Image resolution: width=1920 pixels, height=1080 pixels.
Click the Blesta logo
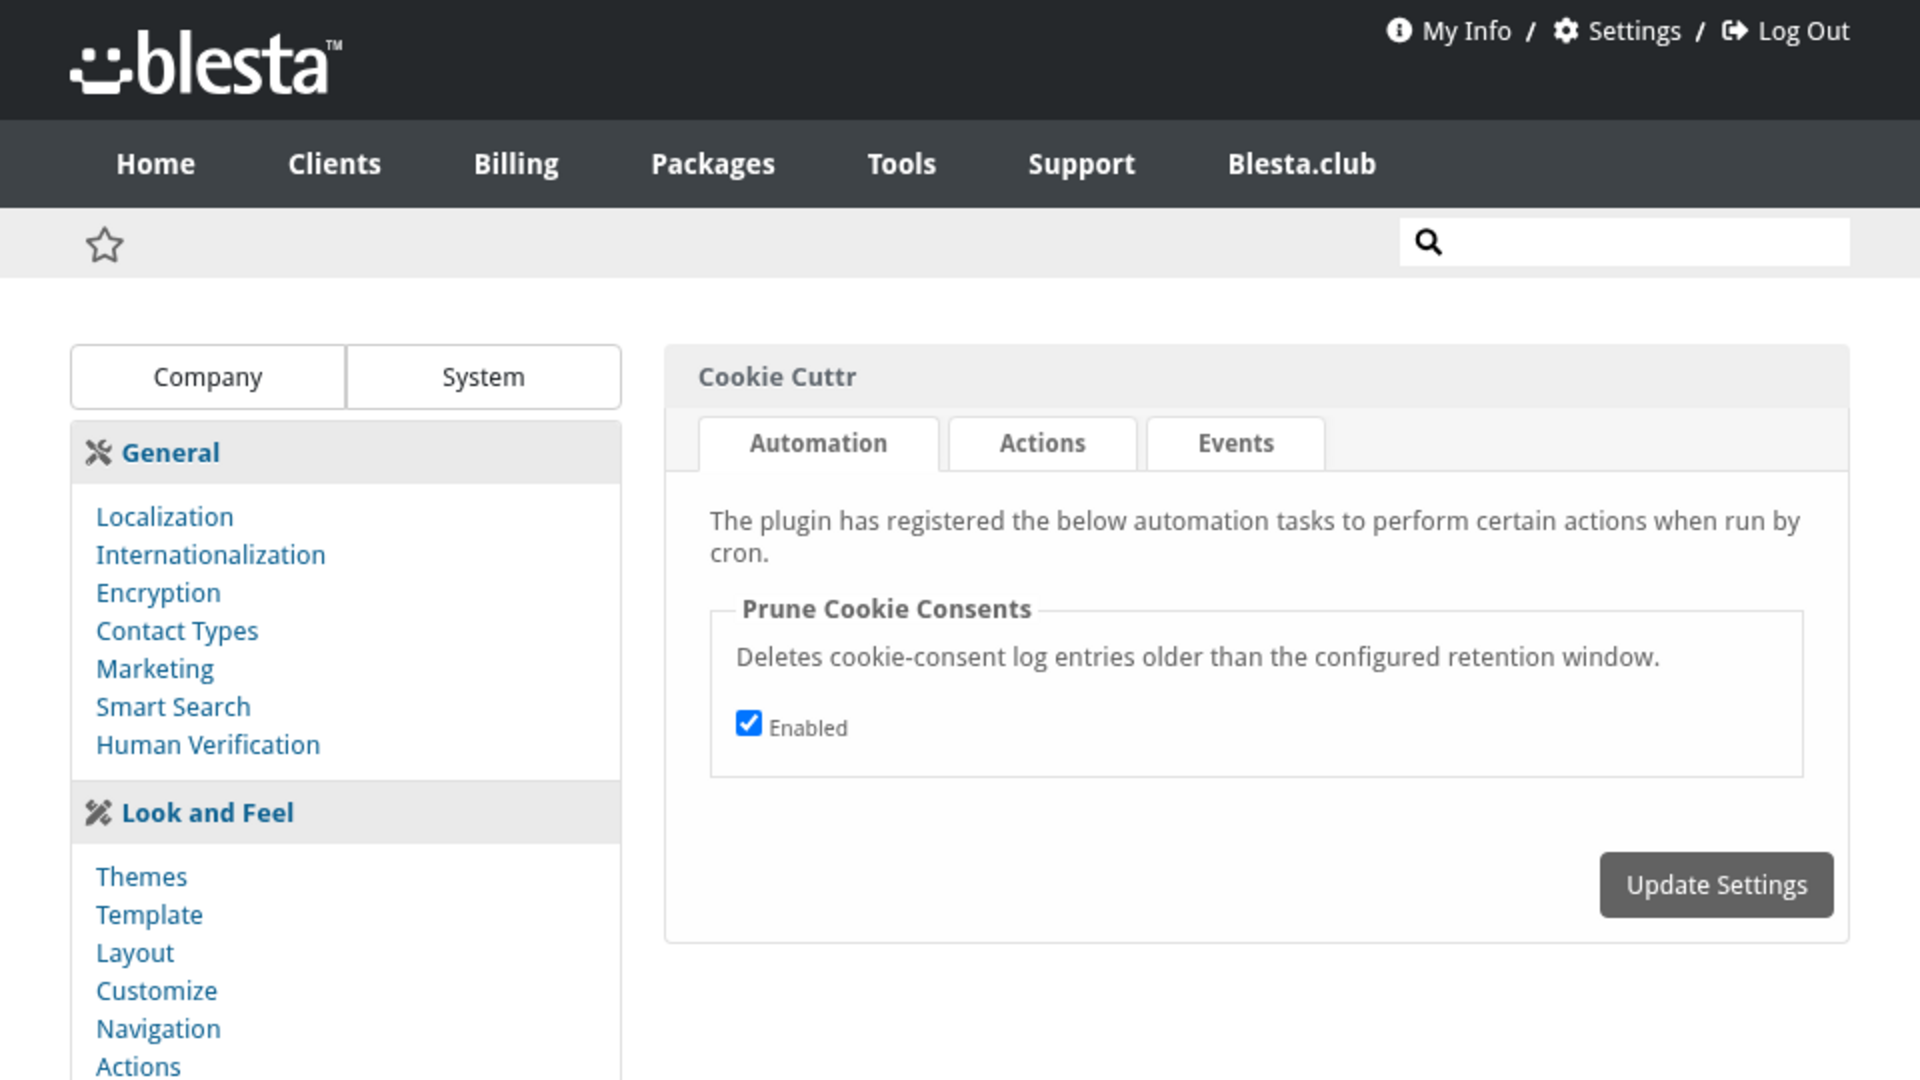click(x=206, y=62)
